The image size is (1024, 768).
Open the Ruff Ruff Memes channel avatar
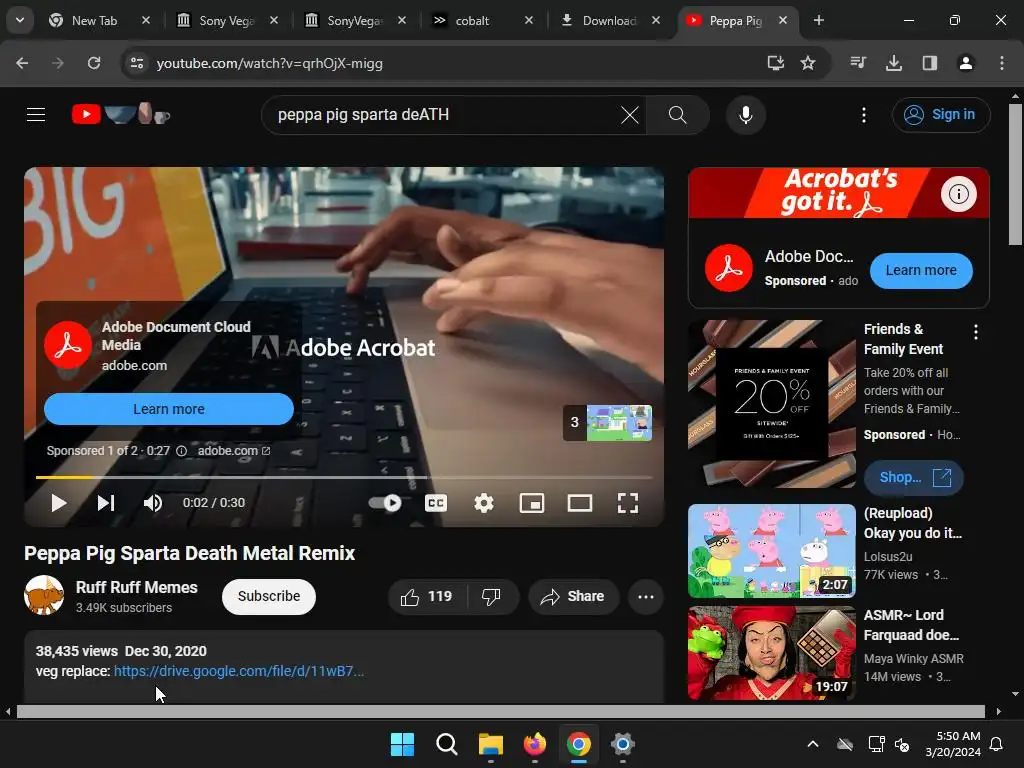click(44, 595)
